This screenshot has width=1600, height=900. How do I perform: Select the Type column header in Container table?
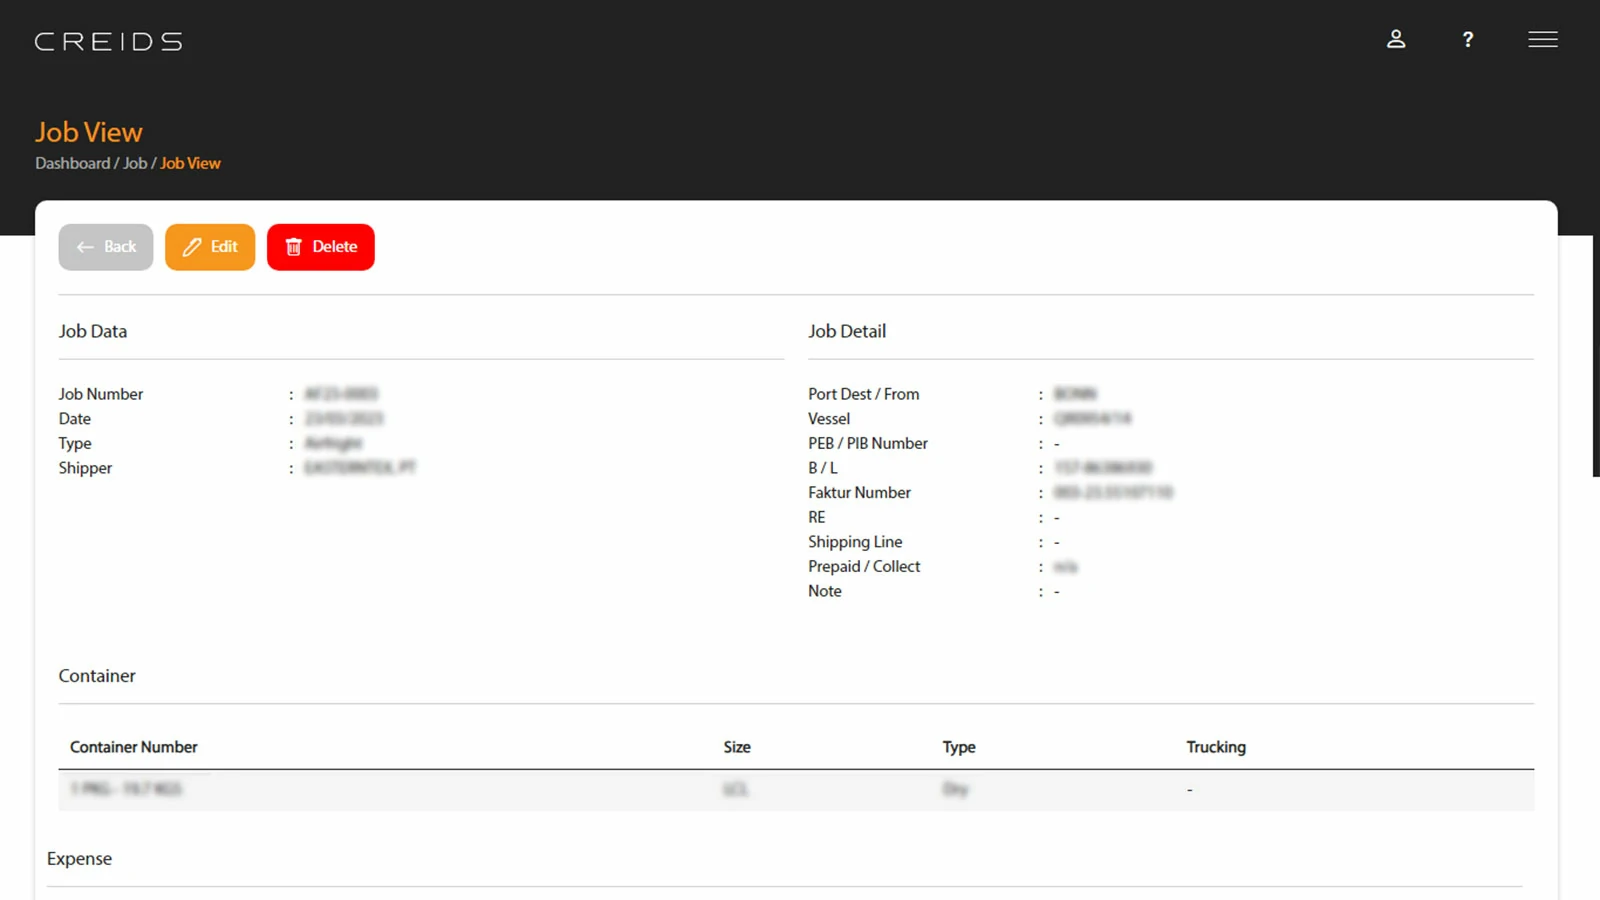(958, 747)
